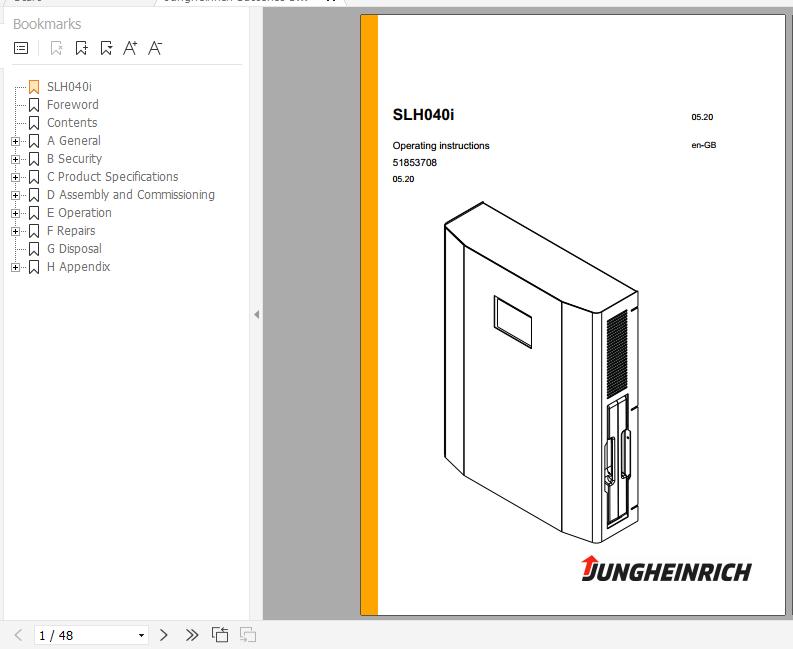Image resolution: width=793 pixels, height=649 pixels.
Task: Expand the A General tree node
Action: pyautogui.click(x=15, y=141)
